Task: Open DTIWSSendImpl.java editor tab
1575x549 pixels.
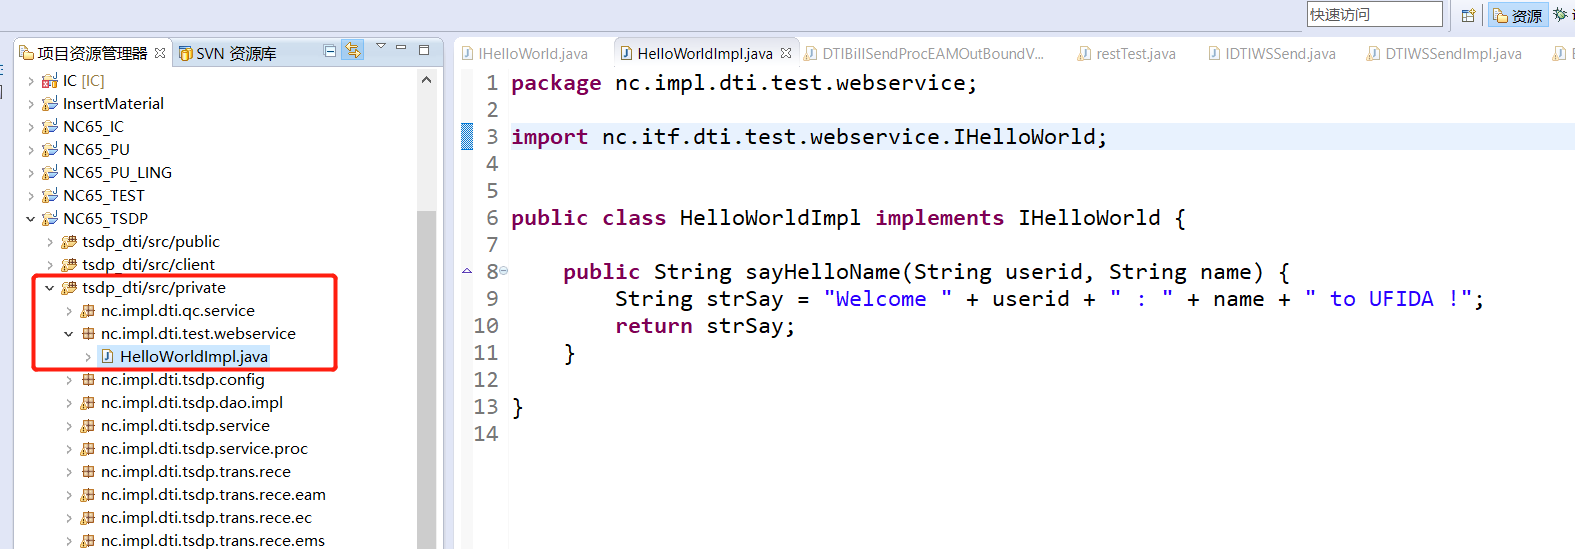Action: pyautogui.click(x=1444, y=54)
